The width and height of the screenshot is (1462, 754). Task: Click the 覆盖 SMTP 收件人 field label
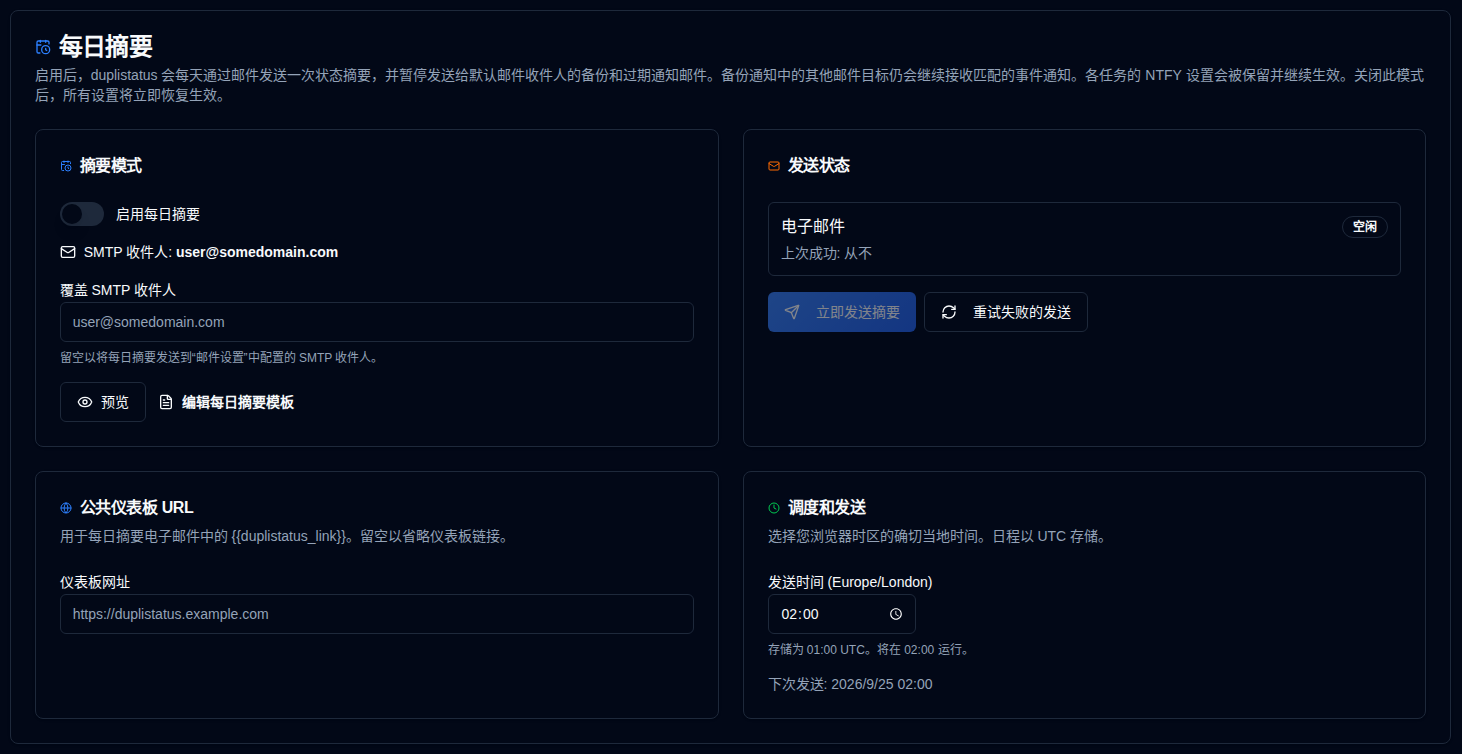pyautogui.click(x=118, y=290)
